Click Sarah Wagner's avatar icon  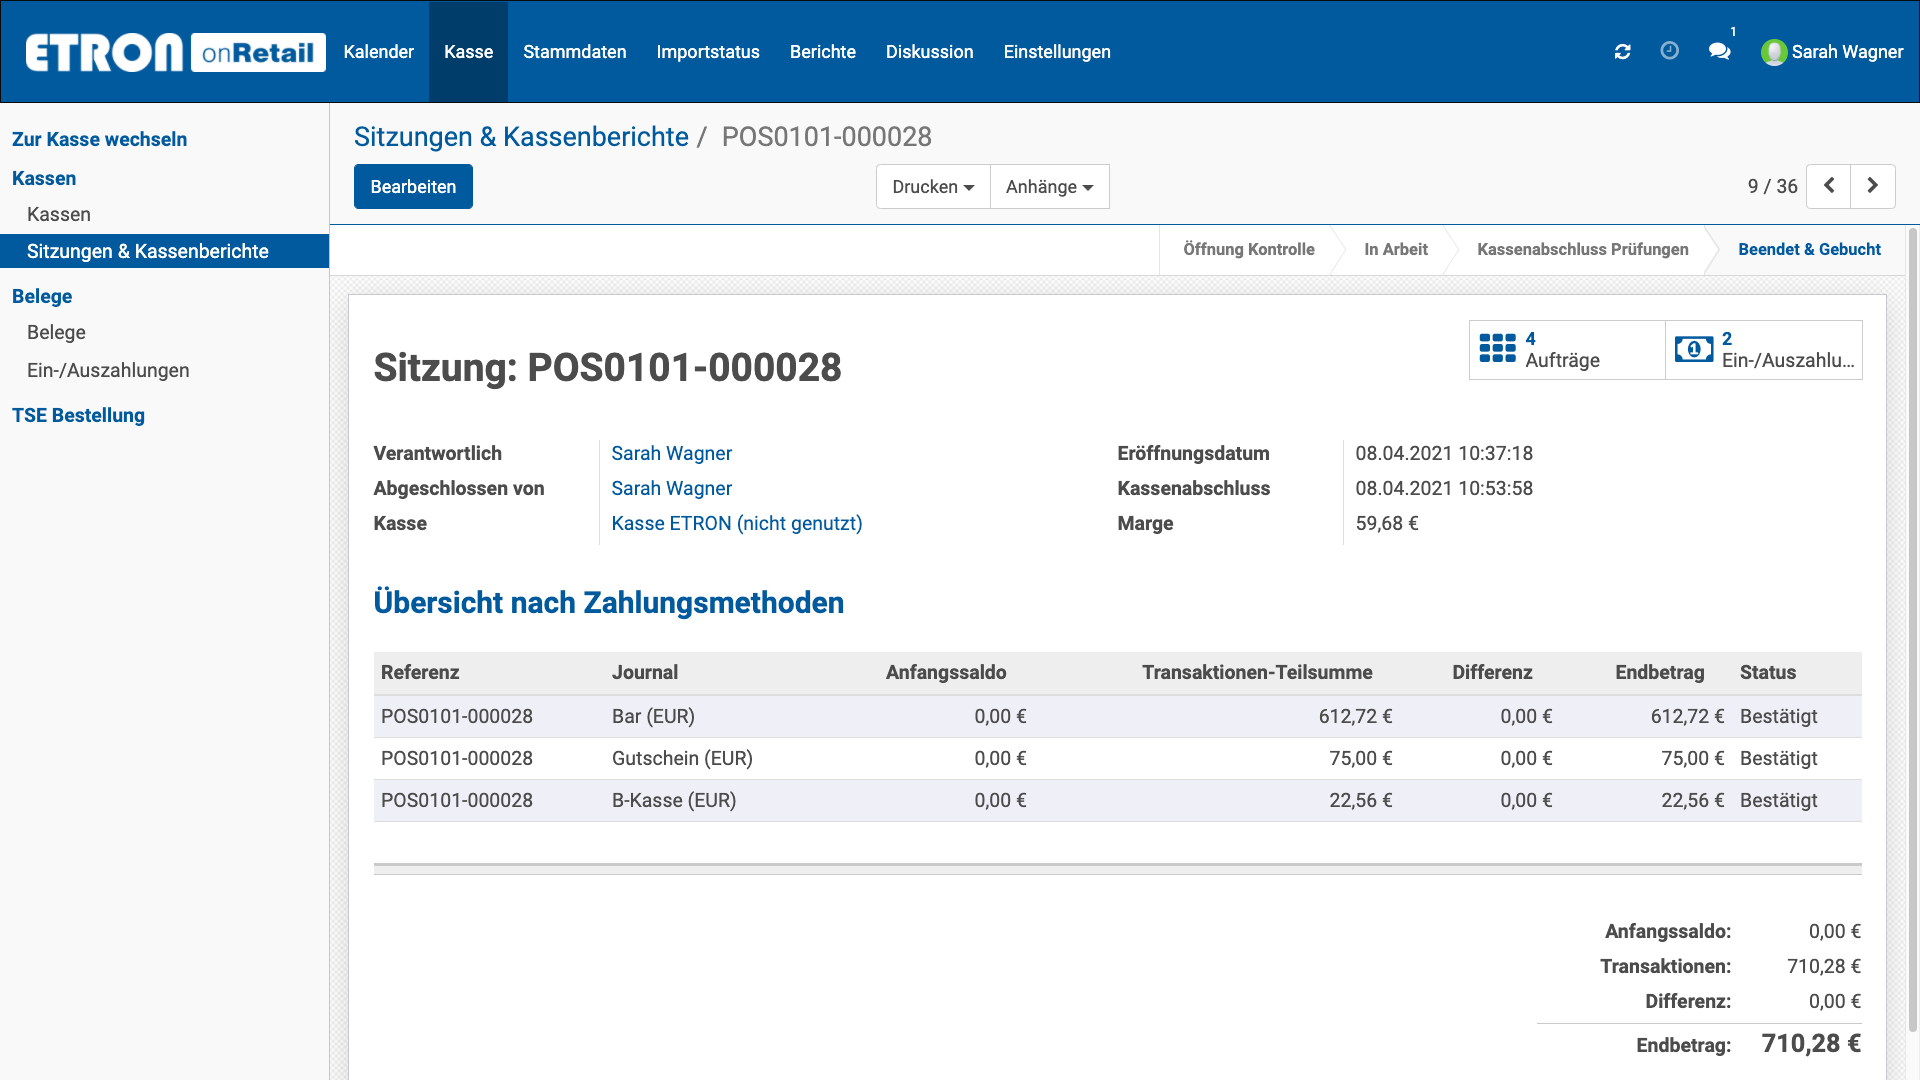(x=1774, y=52)
